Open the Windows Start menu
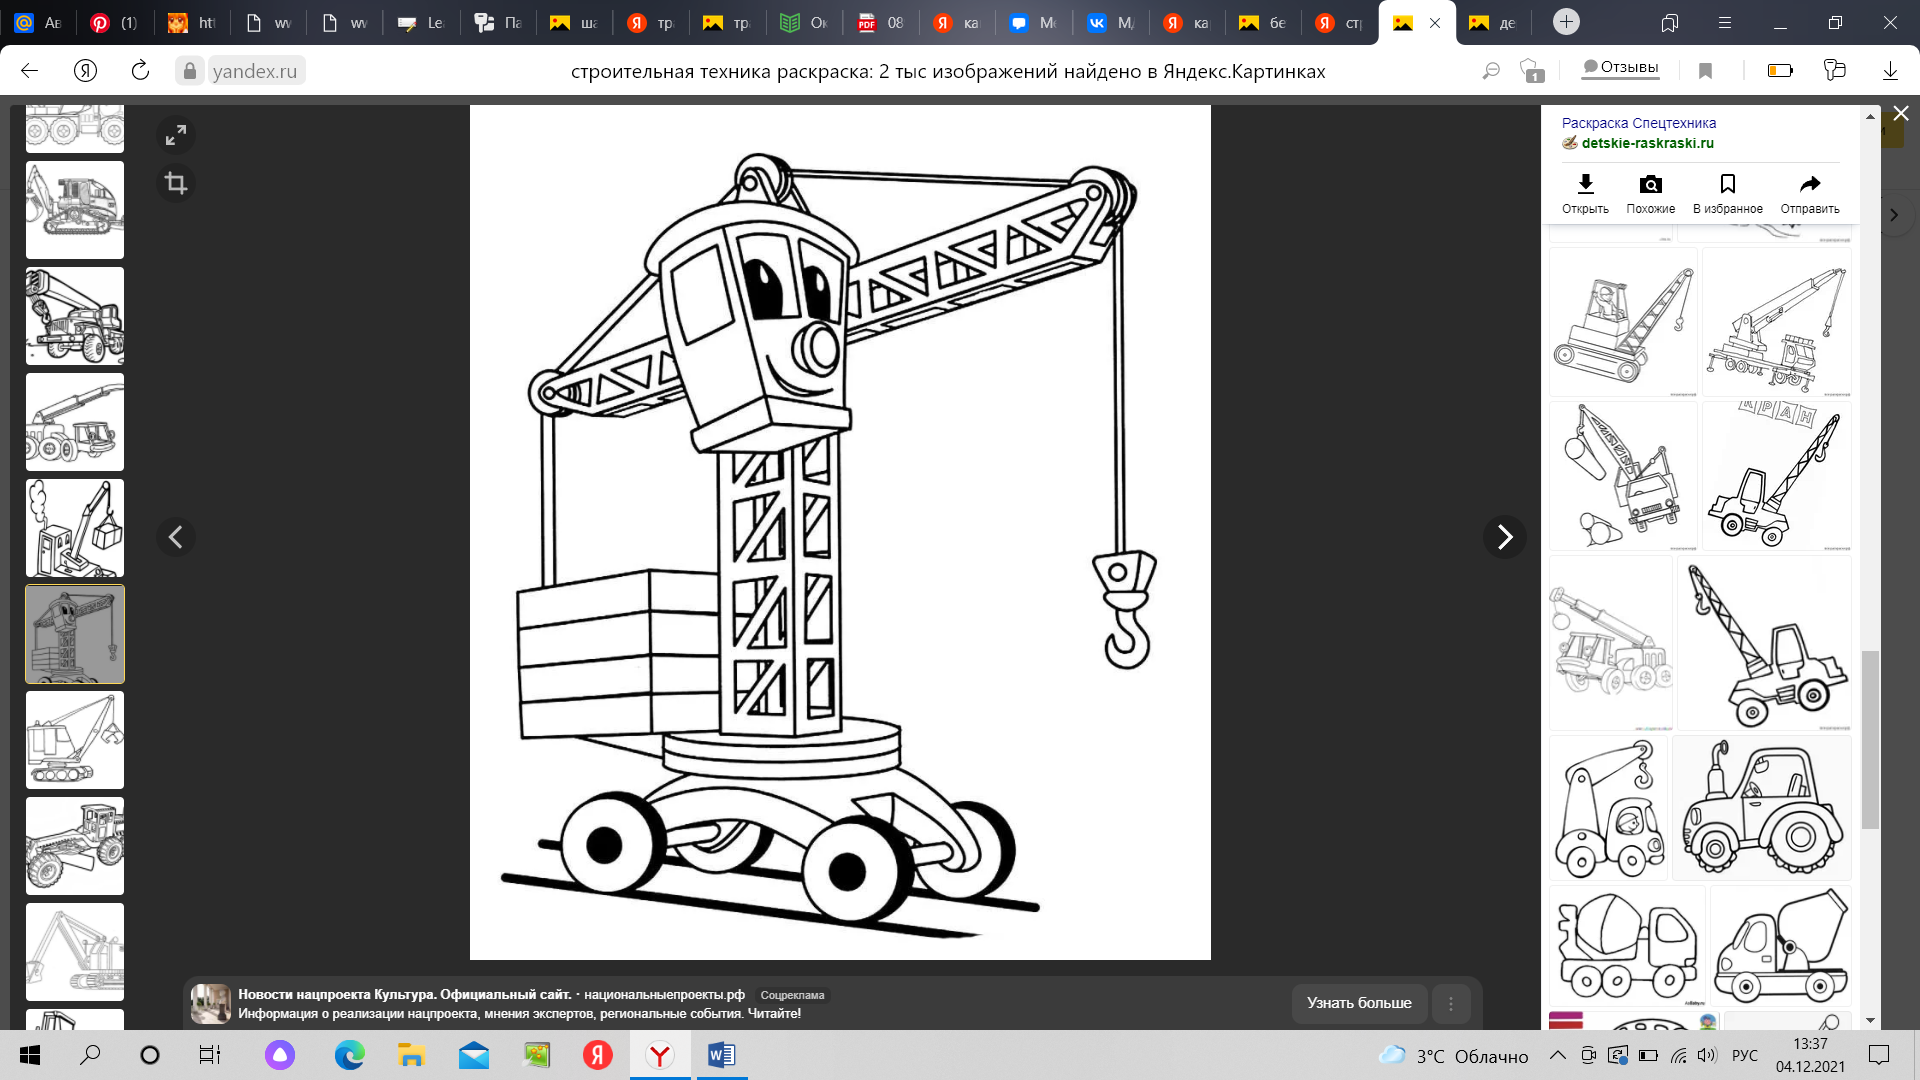The height and width of the screenshot is (1080, 1920). pyautogui.click(x=30, y=1055)
